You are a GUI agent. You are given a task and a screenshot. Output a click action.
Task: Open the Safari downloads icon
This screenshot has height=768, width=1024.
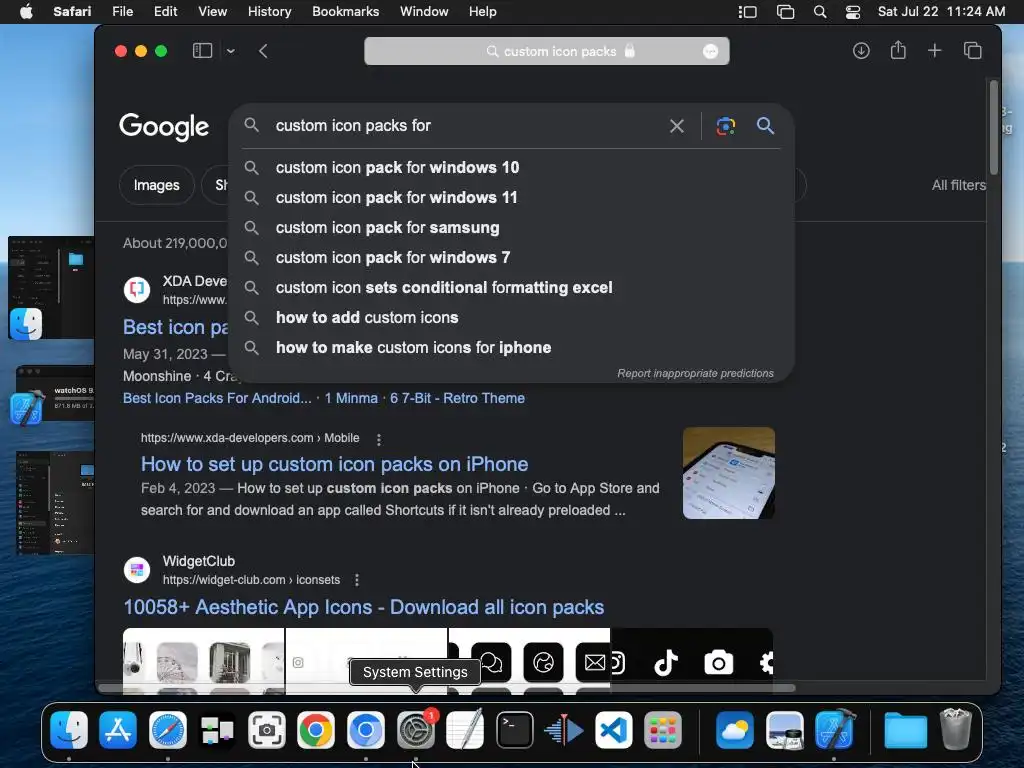pyautogui.click(x=861, y=51)
